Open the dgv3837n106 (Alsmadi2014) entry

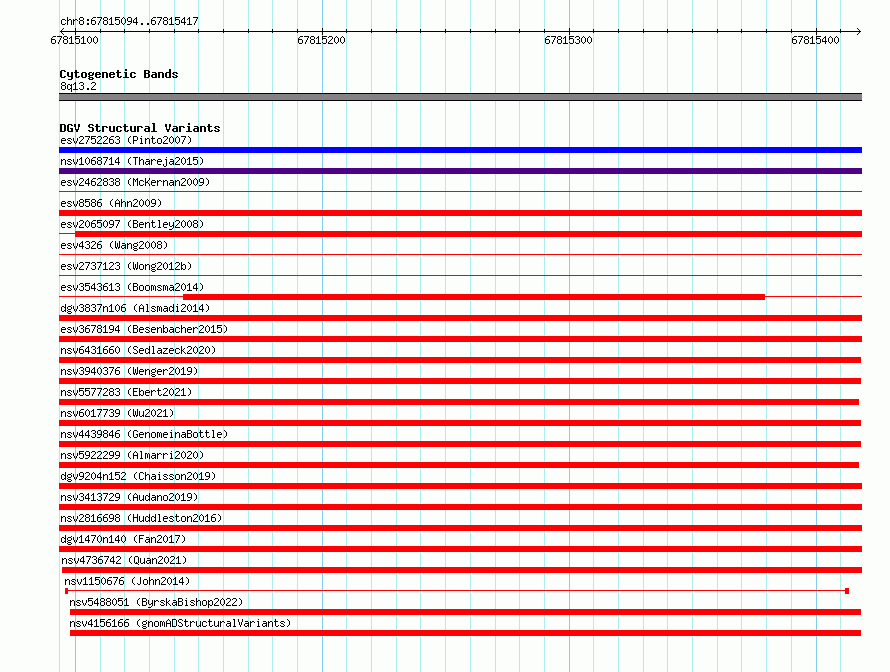coord(135,308)
